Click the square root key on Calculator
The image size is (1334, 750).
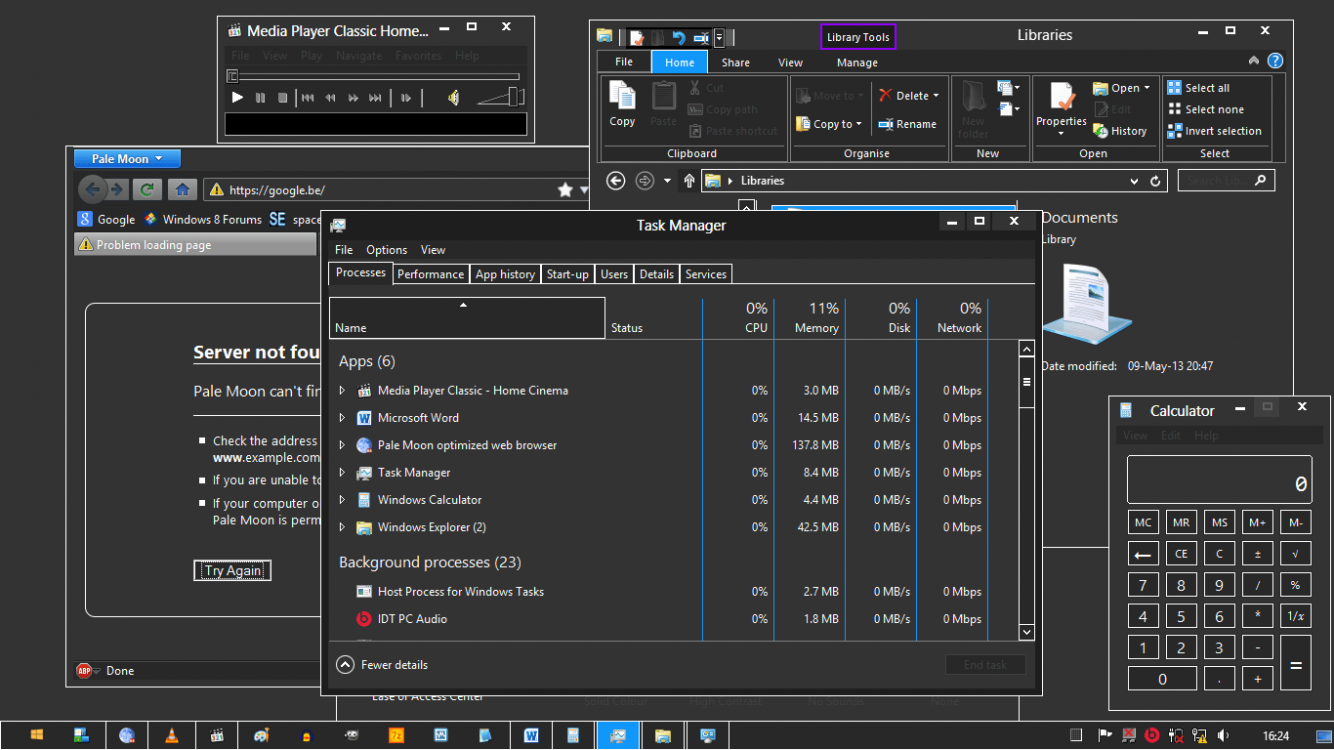coord(1295,553)
